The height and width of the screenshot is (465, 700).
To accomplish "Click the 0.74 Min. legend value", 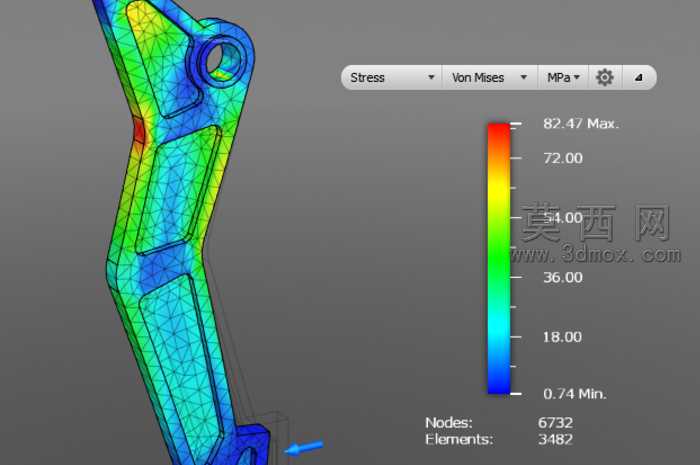I will tap(575, 394).
